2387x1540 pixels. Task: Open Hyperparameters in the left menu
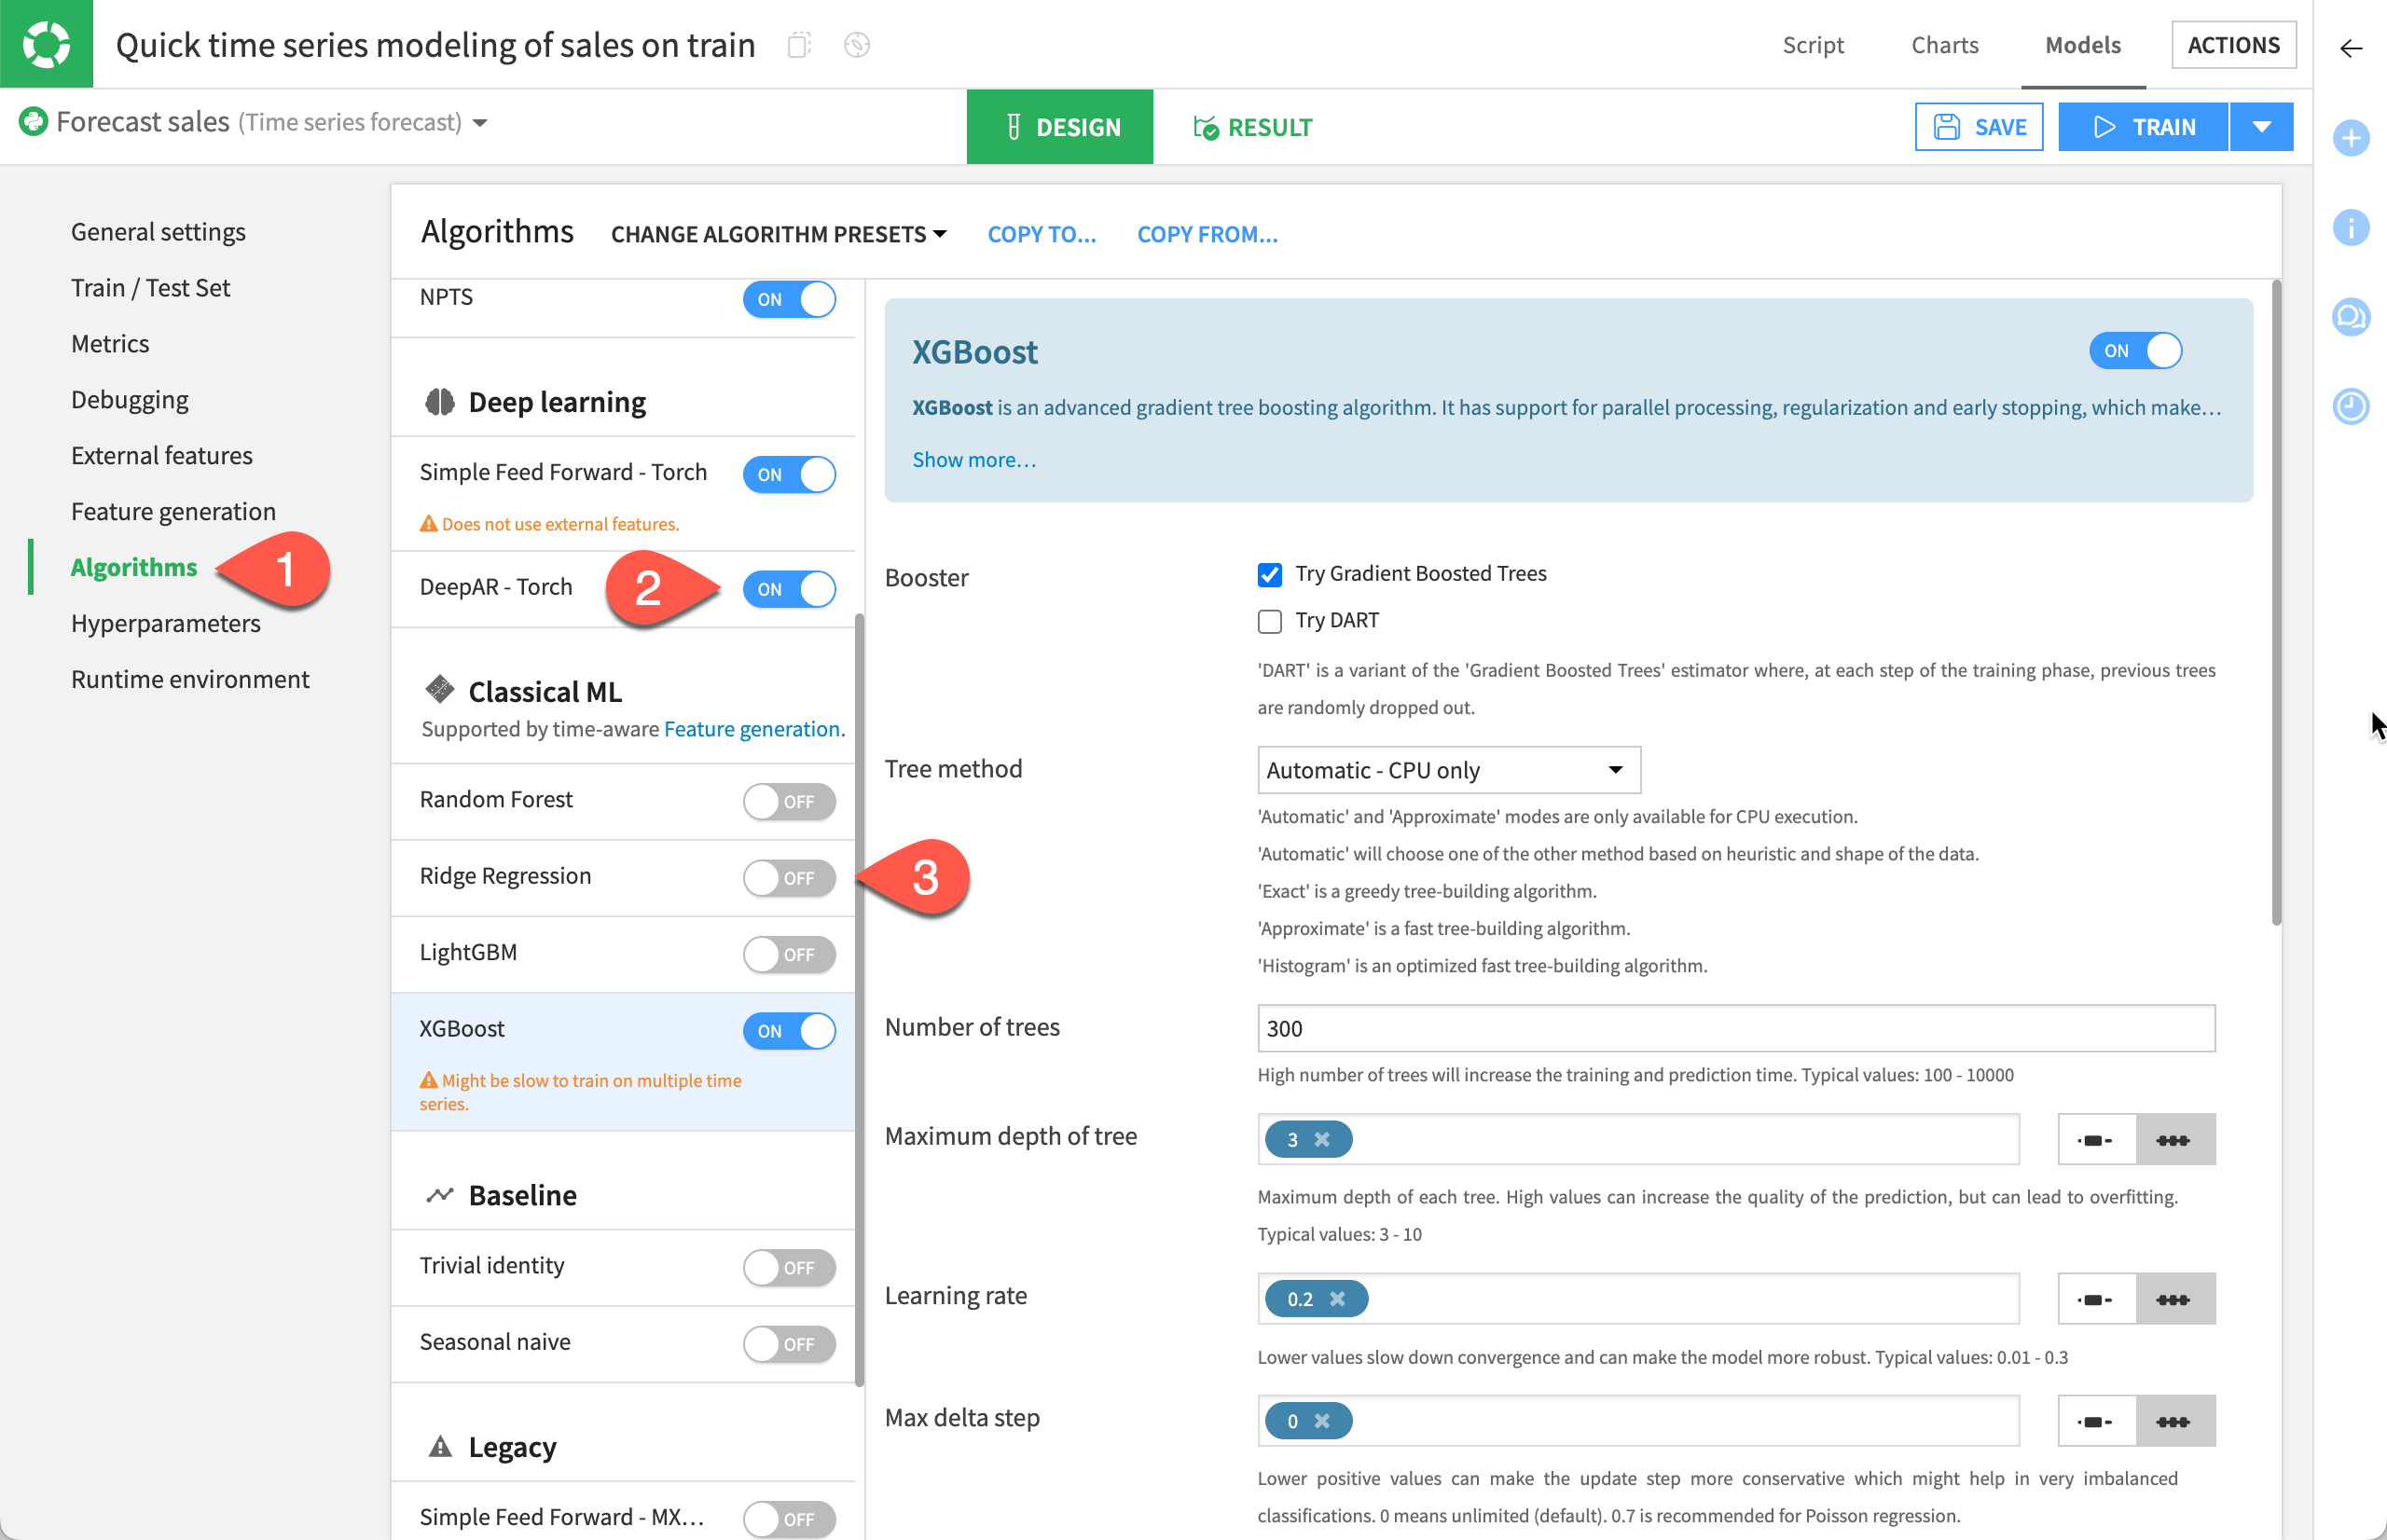165,623
